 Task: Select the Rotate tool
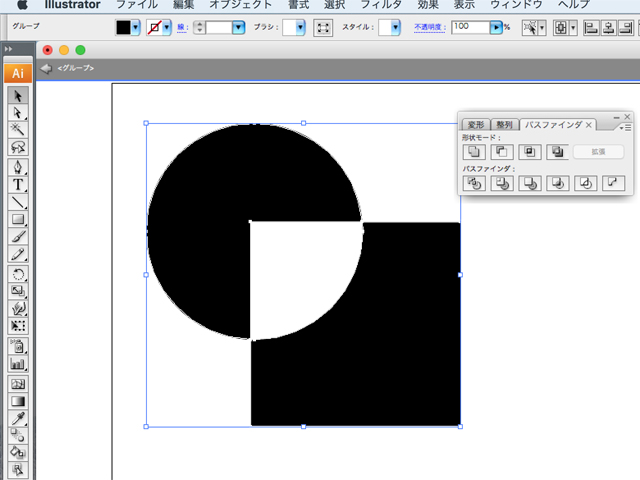tap(18, 274)
